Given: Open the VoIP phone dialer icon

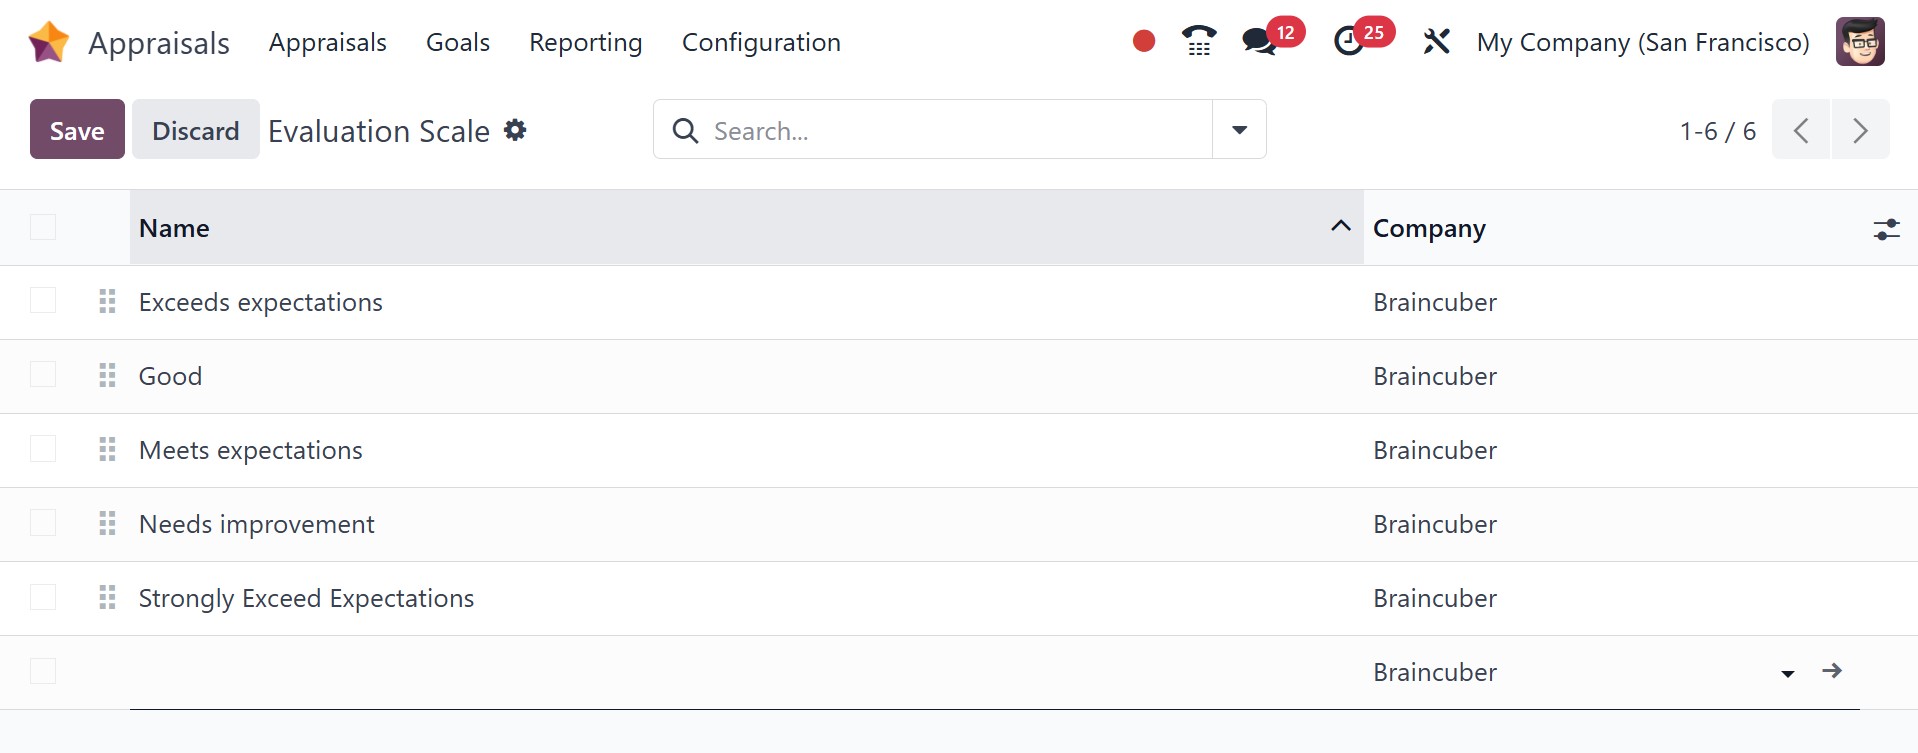Looking at the screenshot, I should (1198, 41).
